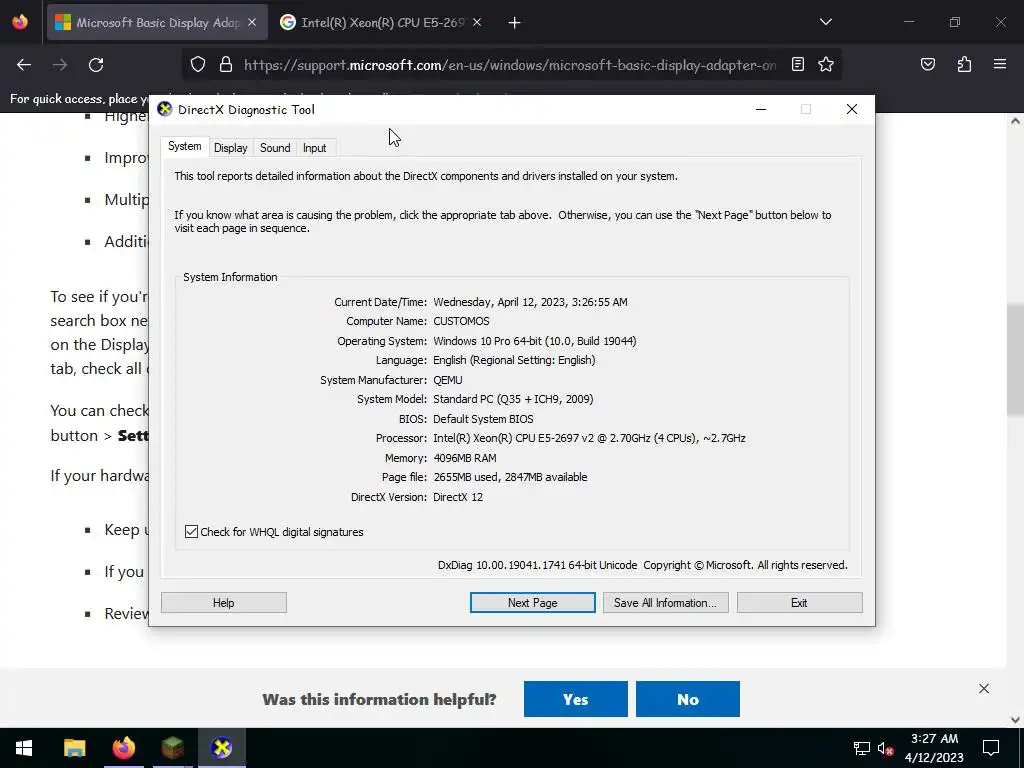
Task: Open a new browser tab with plus
Action: (515, 23)
